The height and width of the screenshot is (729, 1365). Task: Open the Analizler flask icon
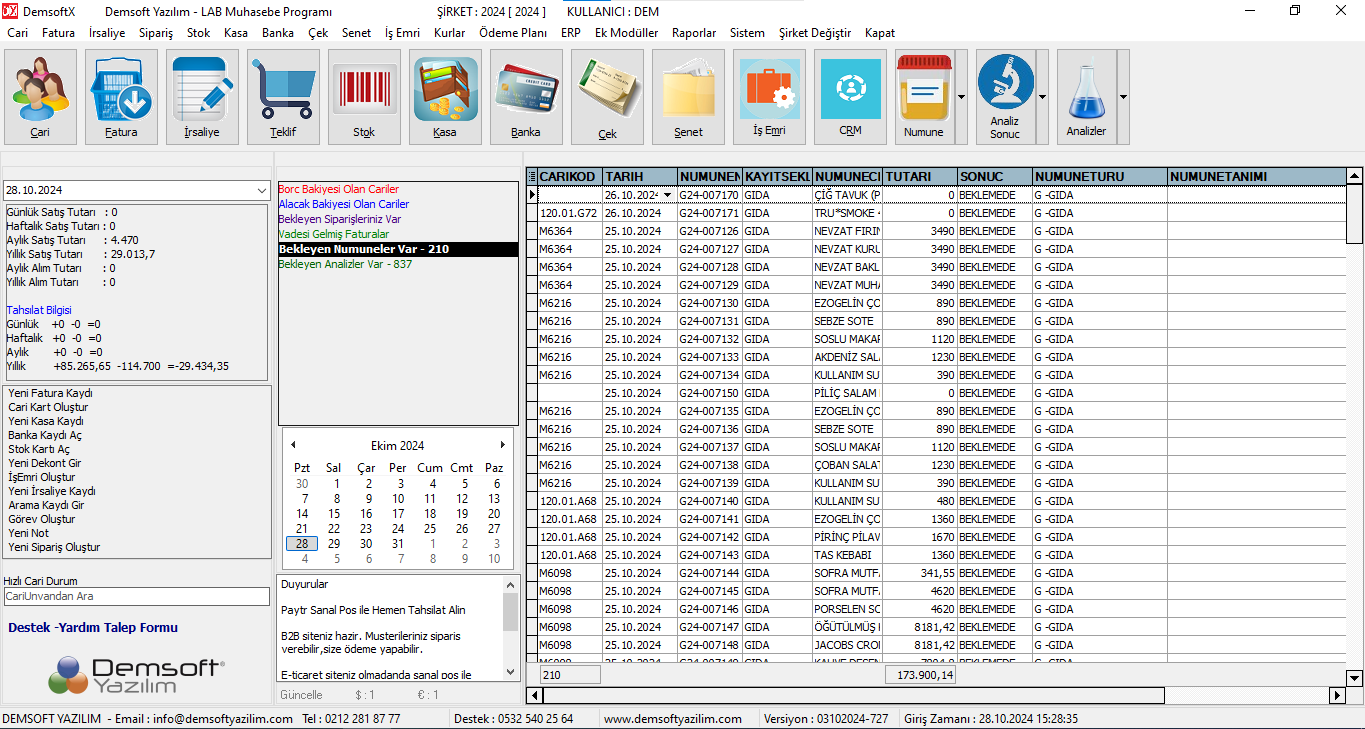point(1086,97)
